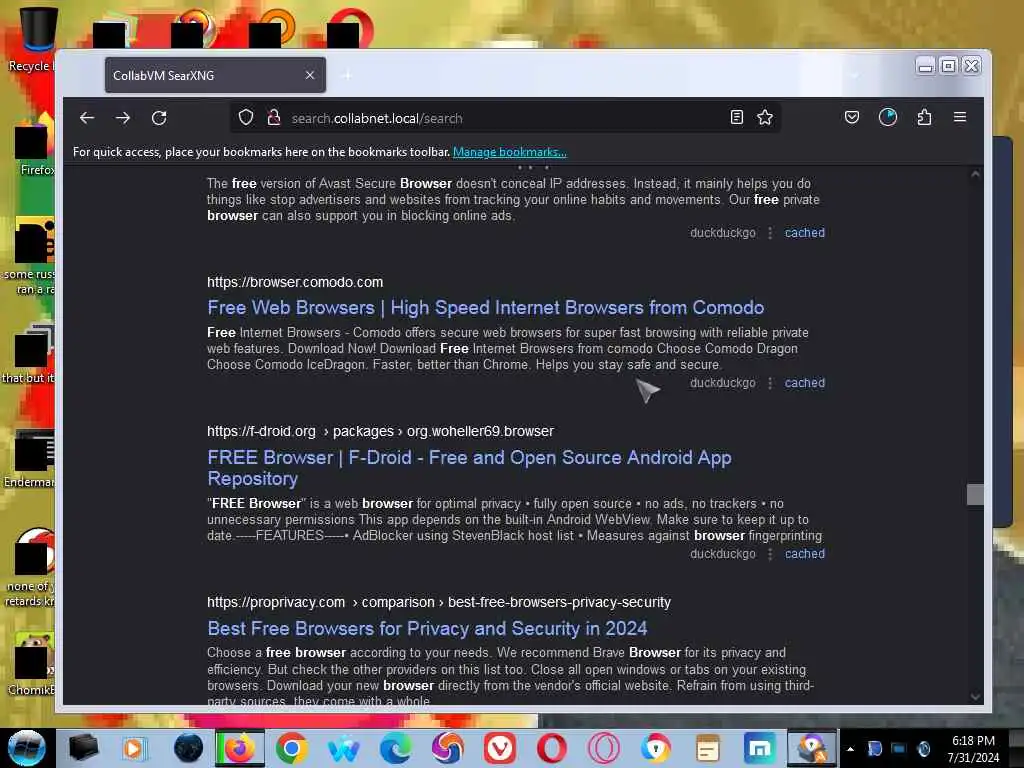
Task: Close the CollabVM SearXNG tab
Action: [x=310, y=75]
